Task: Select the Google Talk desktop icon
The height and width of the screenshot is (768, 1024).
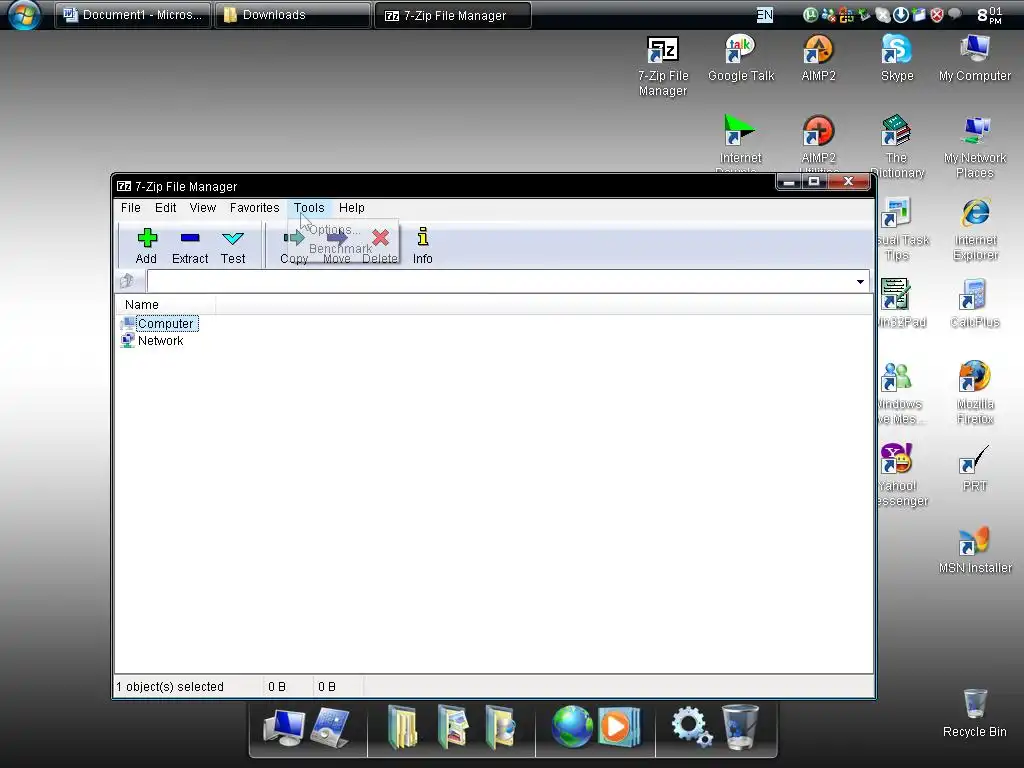Action: [741, 59]
